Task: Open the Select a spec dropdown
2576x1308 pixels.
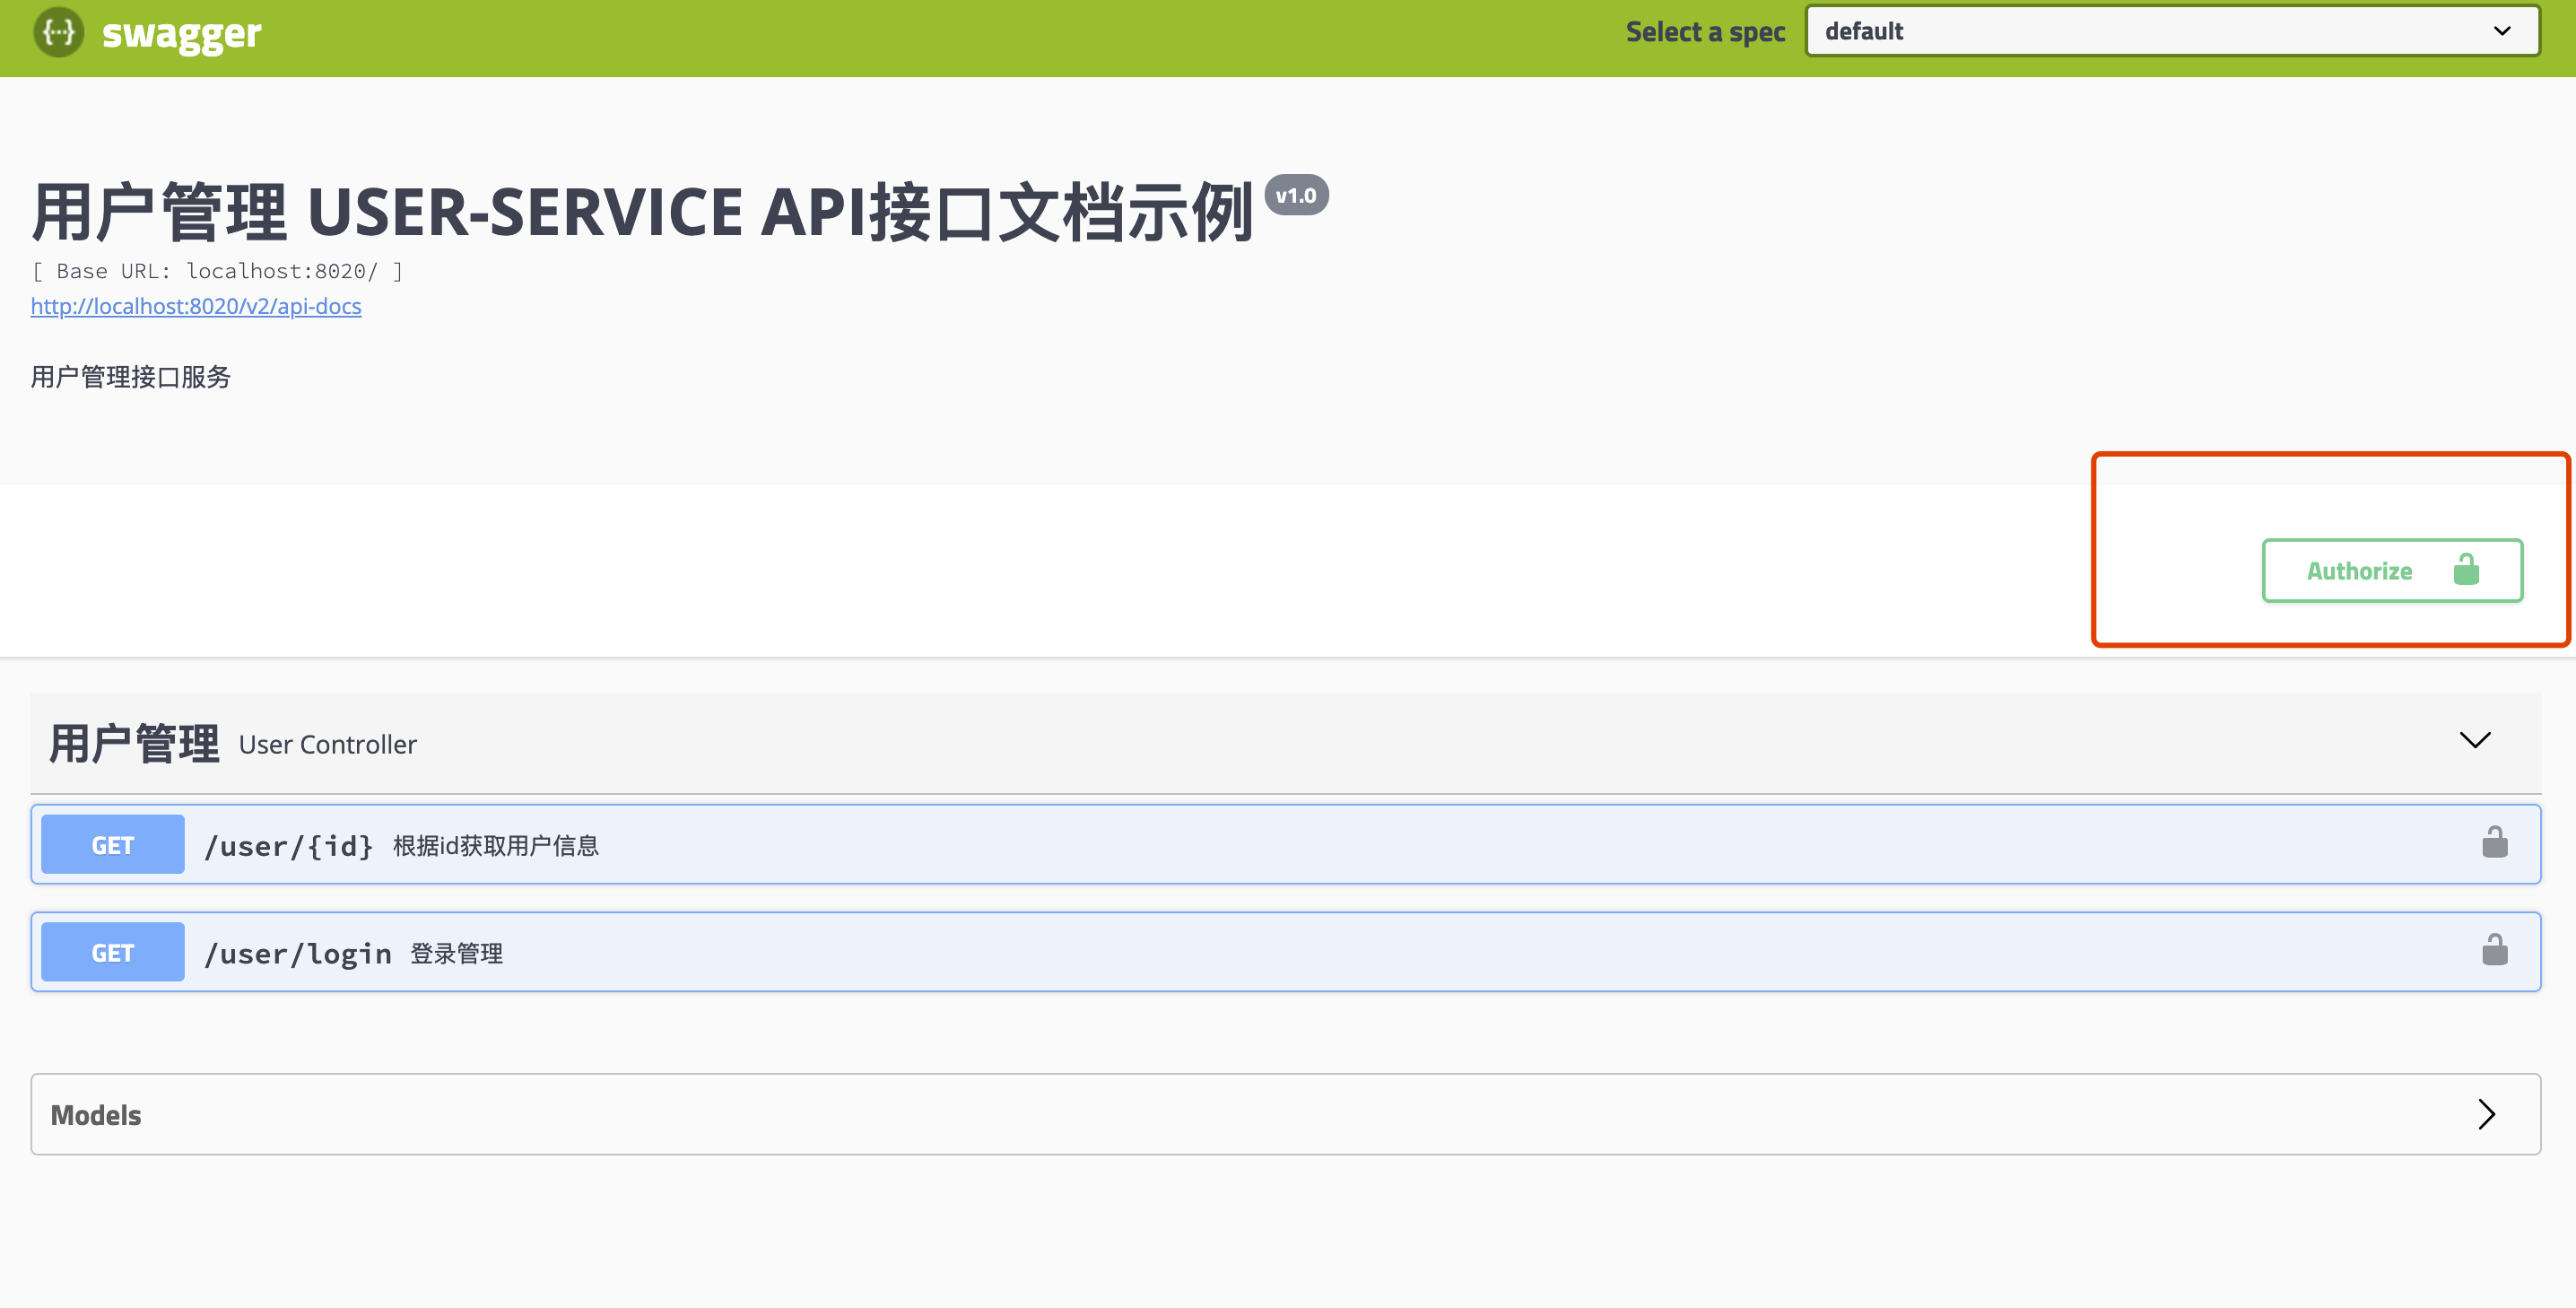Action: point(2172,31)
